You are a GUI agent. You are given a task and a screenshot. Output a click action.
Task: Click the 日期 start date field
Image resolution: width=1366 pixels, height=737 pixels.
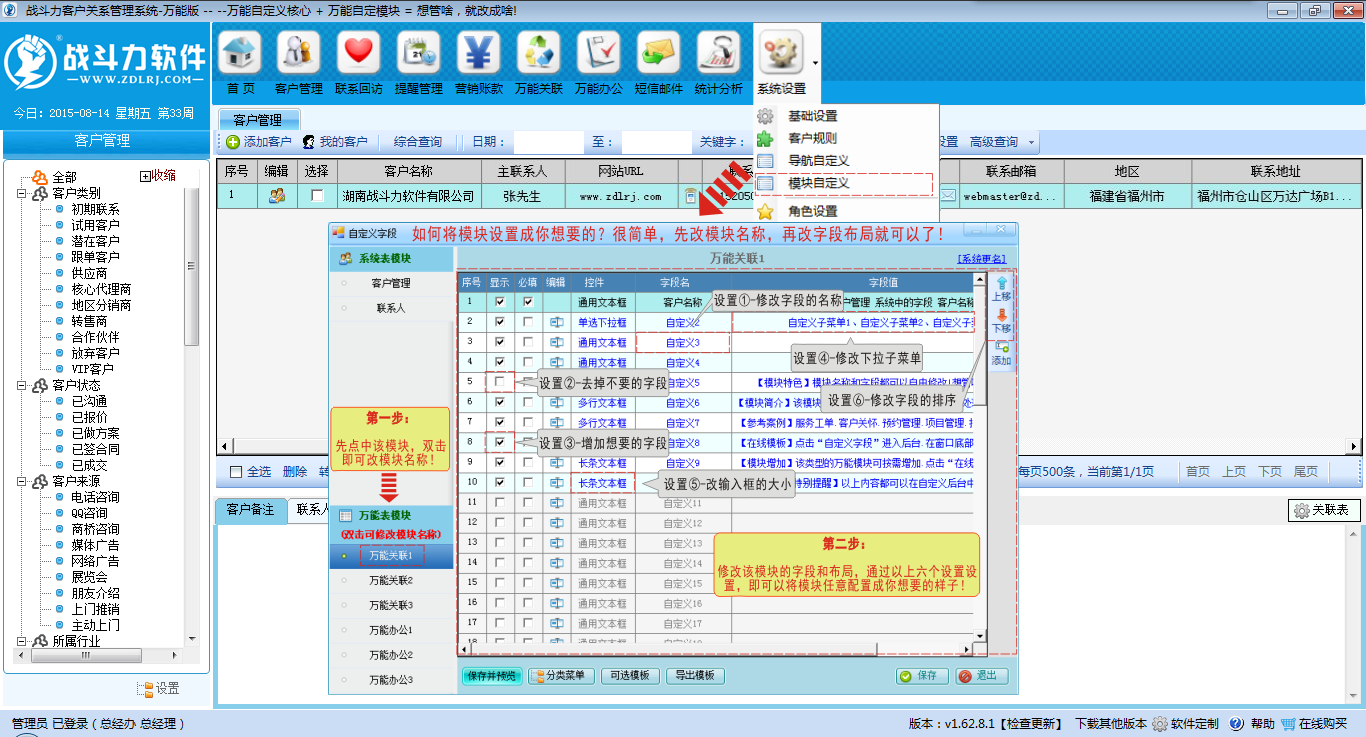coord(549,143)
